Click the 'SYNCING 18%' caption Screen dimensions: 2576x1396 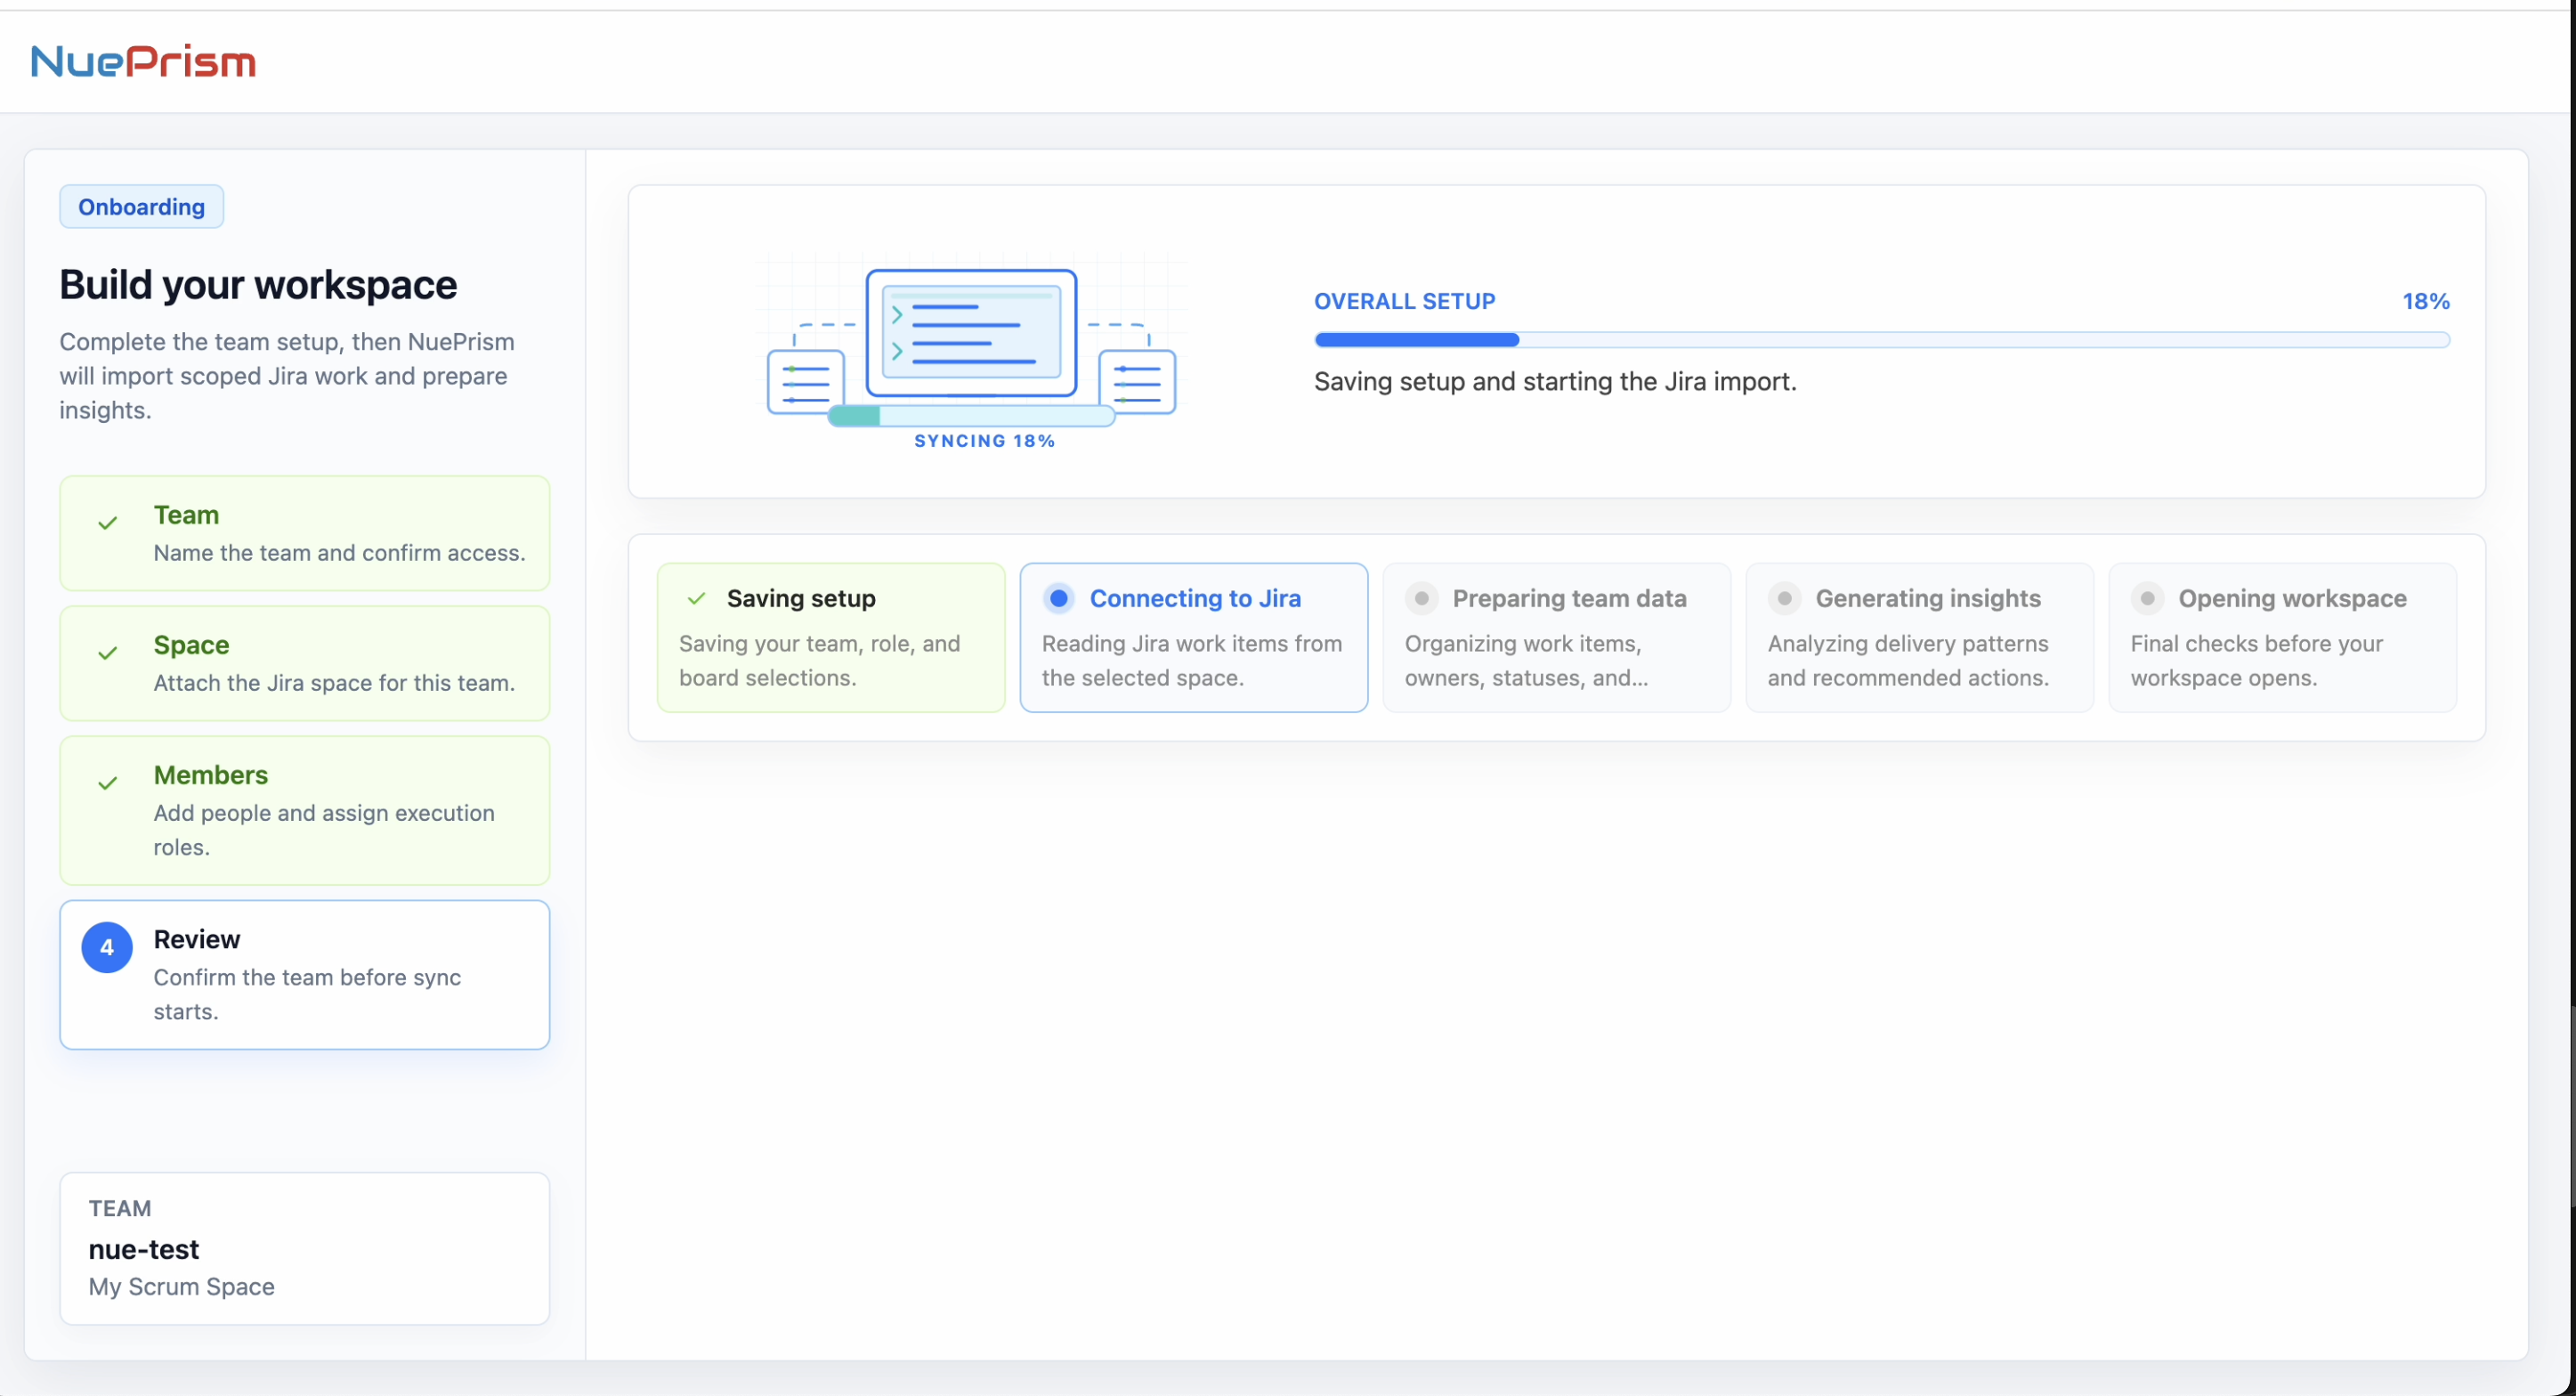pos(984,441)
